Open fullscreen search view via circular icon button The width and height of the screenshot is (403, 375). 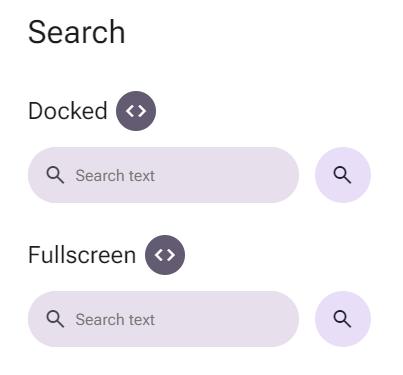(x=343, y=319)
